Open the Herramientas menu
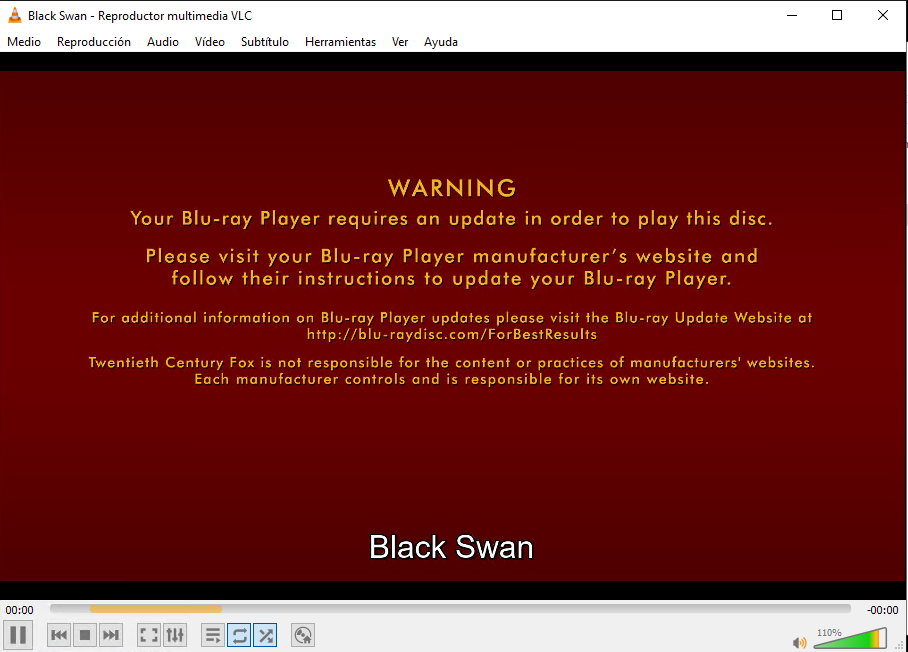Image resolution: width=908 pixels, height=652 pixels. pos(340,42)
